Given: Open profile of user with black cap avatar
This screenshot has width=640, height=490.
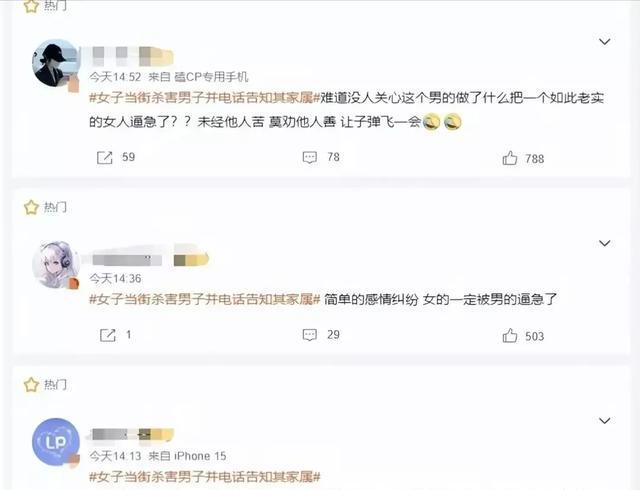Looking at the screenshot, I should 56,63.
